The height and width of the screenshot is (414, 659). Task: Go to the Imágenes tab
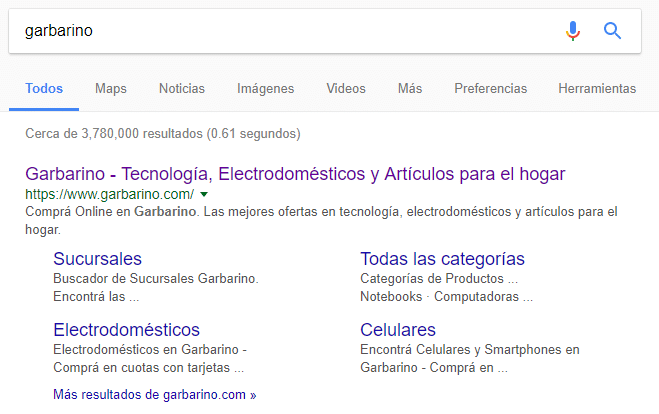(x=266, y=89)
